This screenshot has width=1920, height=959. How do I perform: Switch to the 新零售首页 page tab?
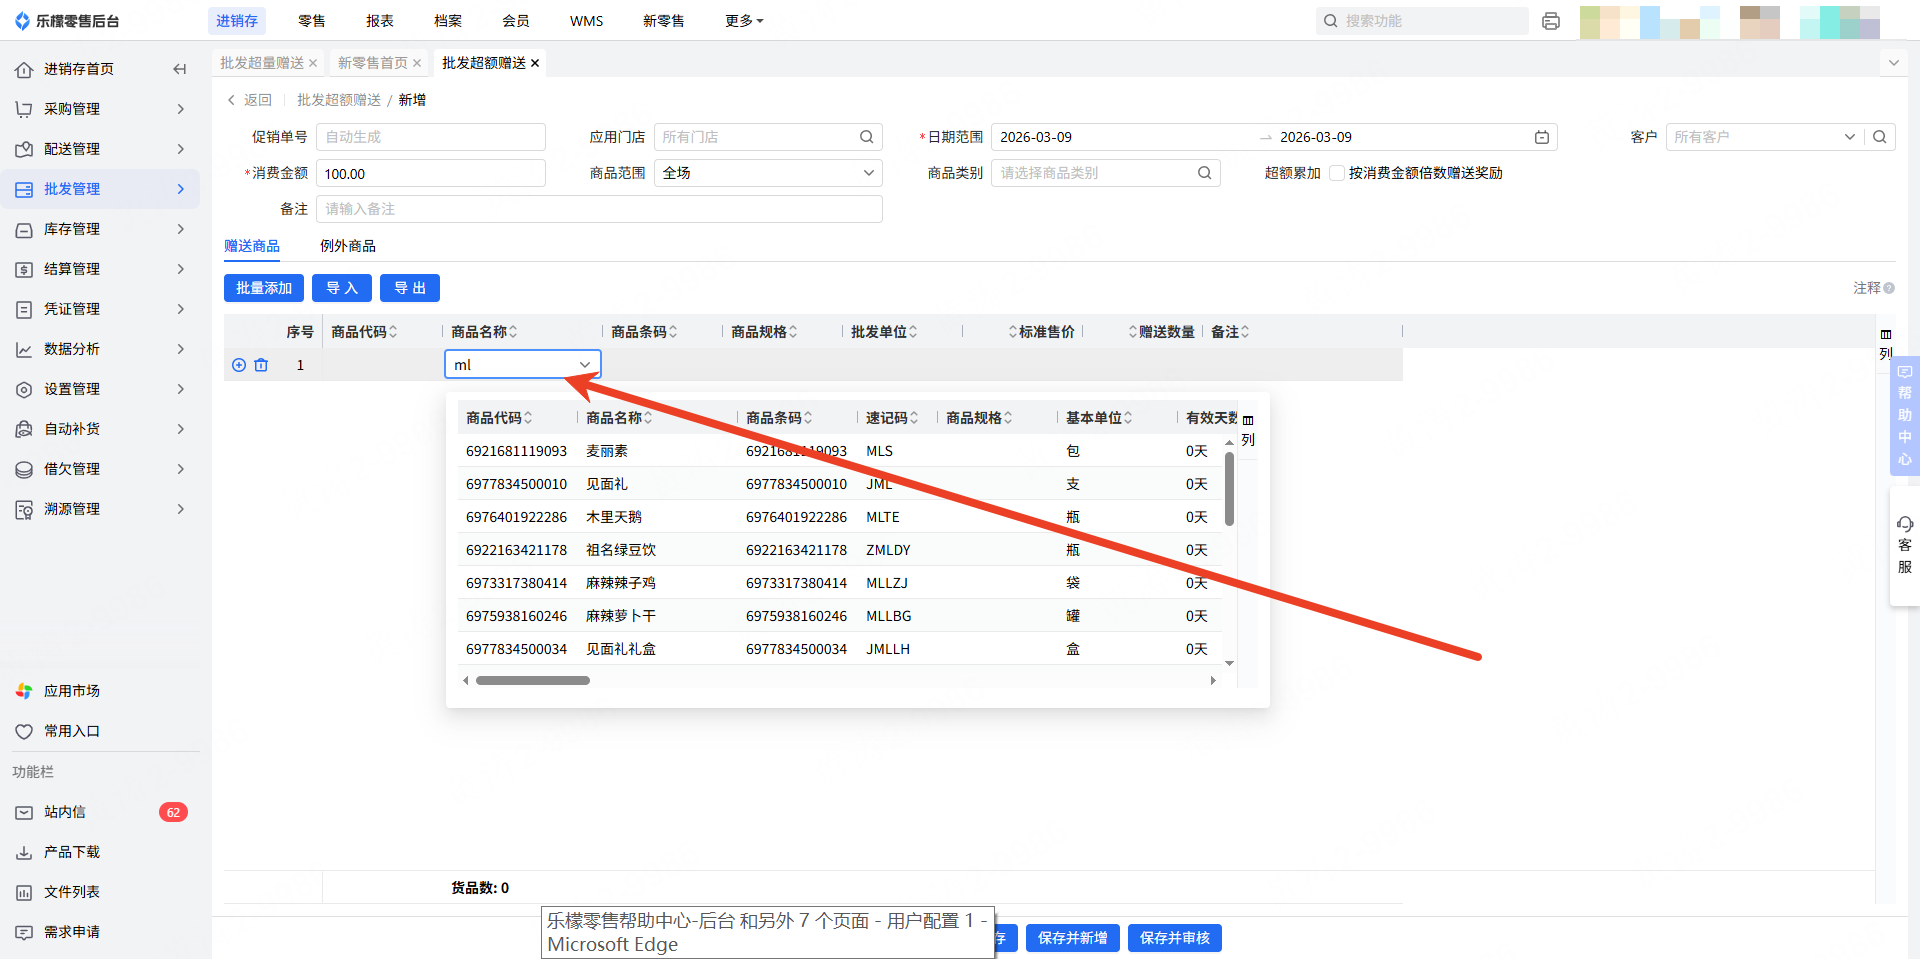click(373, 63)
